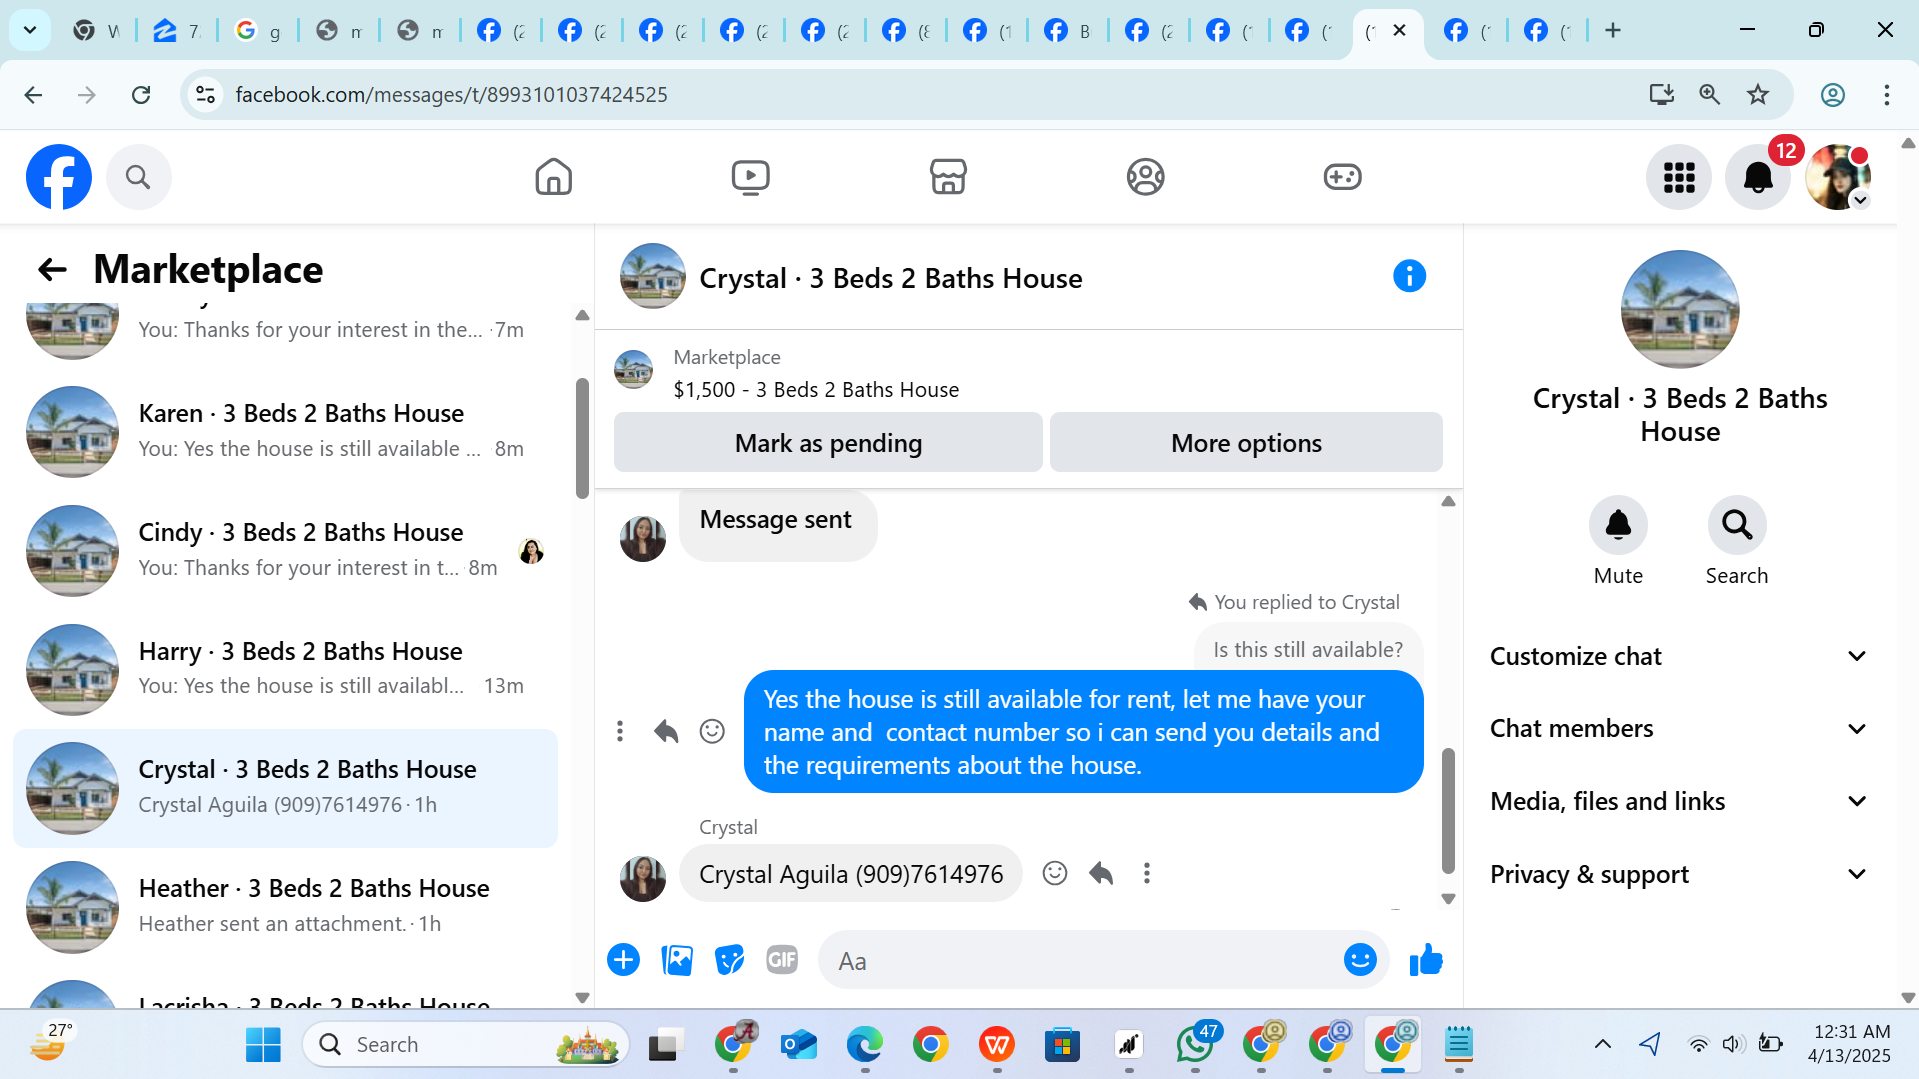The image size is (1919, 1079).
Task: Open notifications bell with 12 badge
Action: pyautogui.click(x=1758, y=177)
